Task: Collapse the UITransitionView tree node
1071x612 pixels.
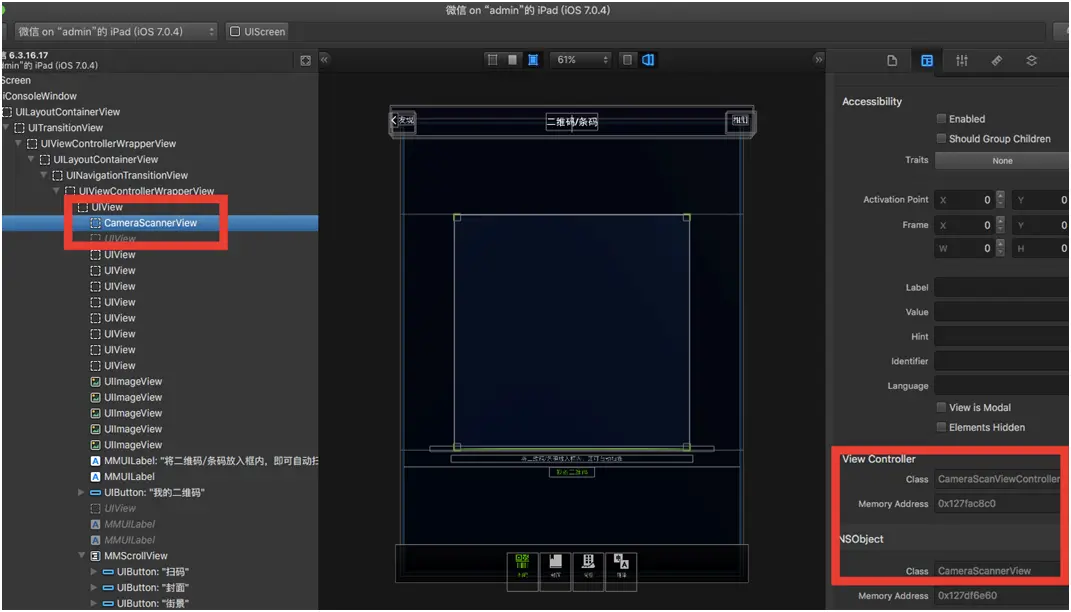Action: tap(7, 128)
